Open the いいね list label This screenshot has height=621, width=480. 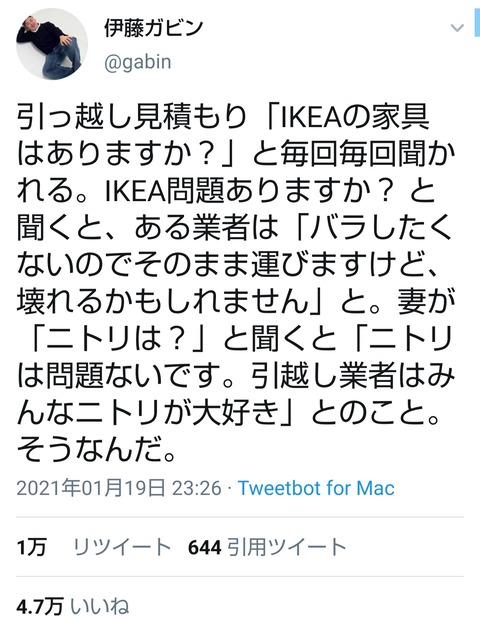click(100, 607)
